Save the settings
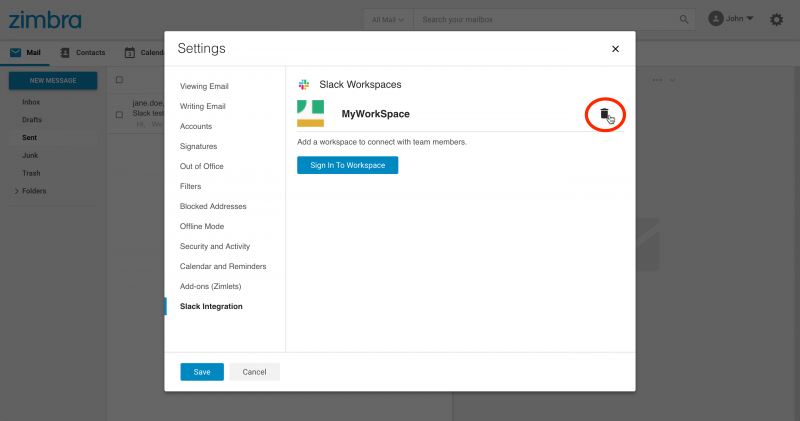Viewport: 800px width, 421px height. (202, 372)
